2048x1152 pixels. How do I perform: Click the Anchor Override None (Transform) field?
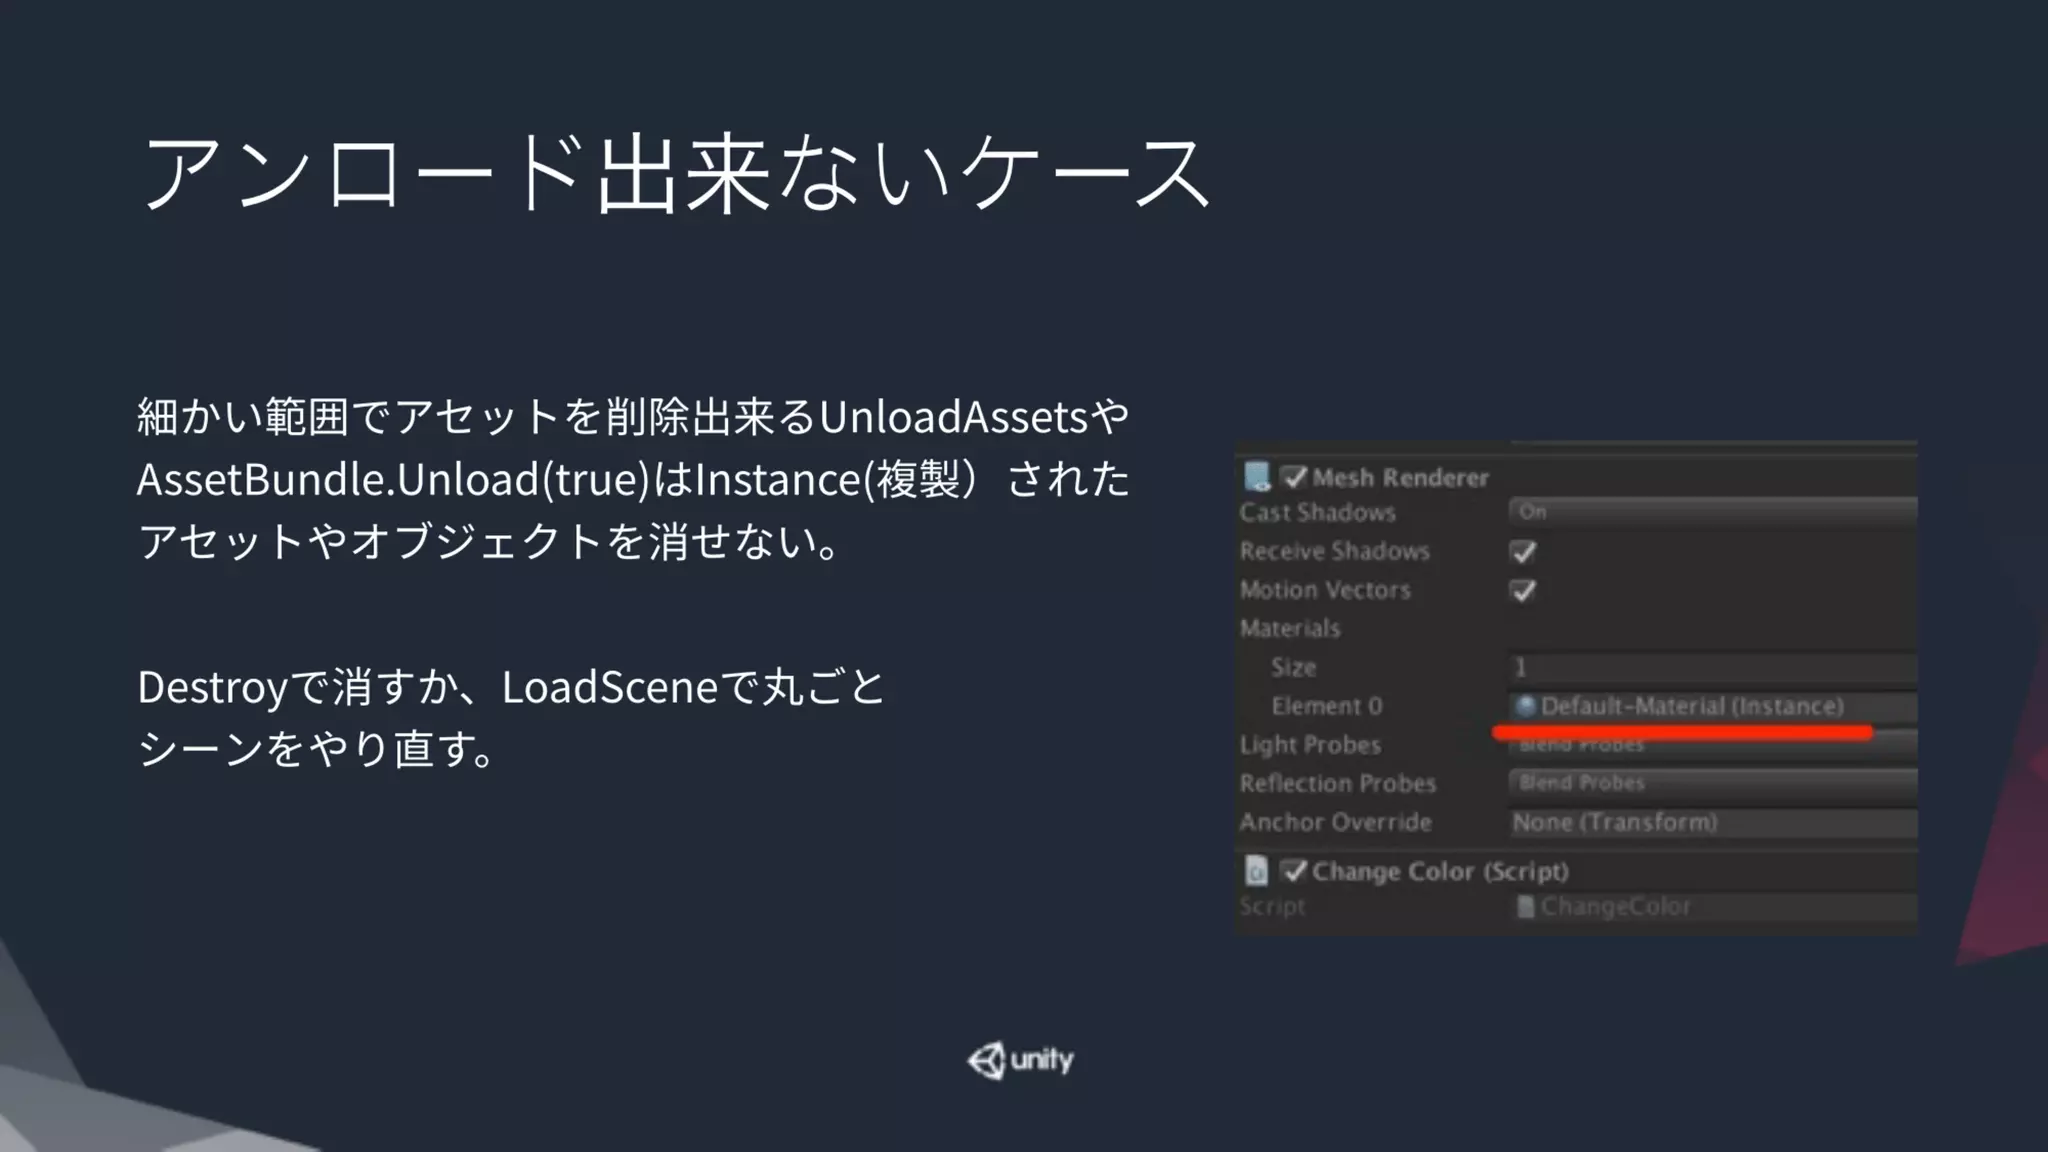point(1712,822)
